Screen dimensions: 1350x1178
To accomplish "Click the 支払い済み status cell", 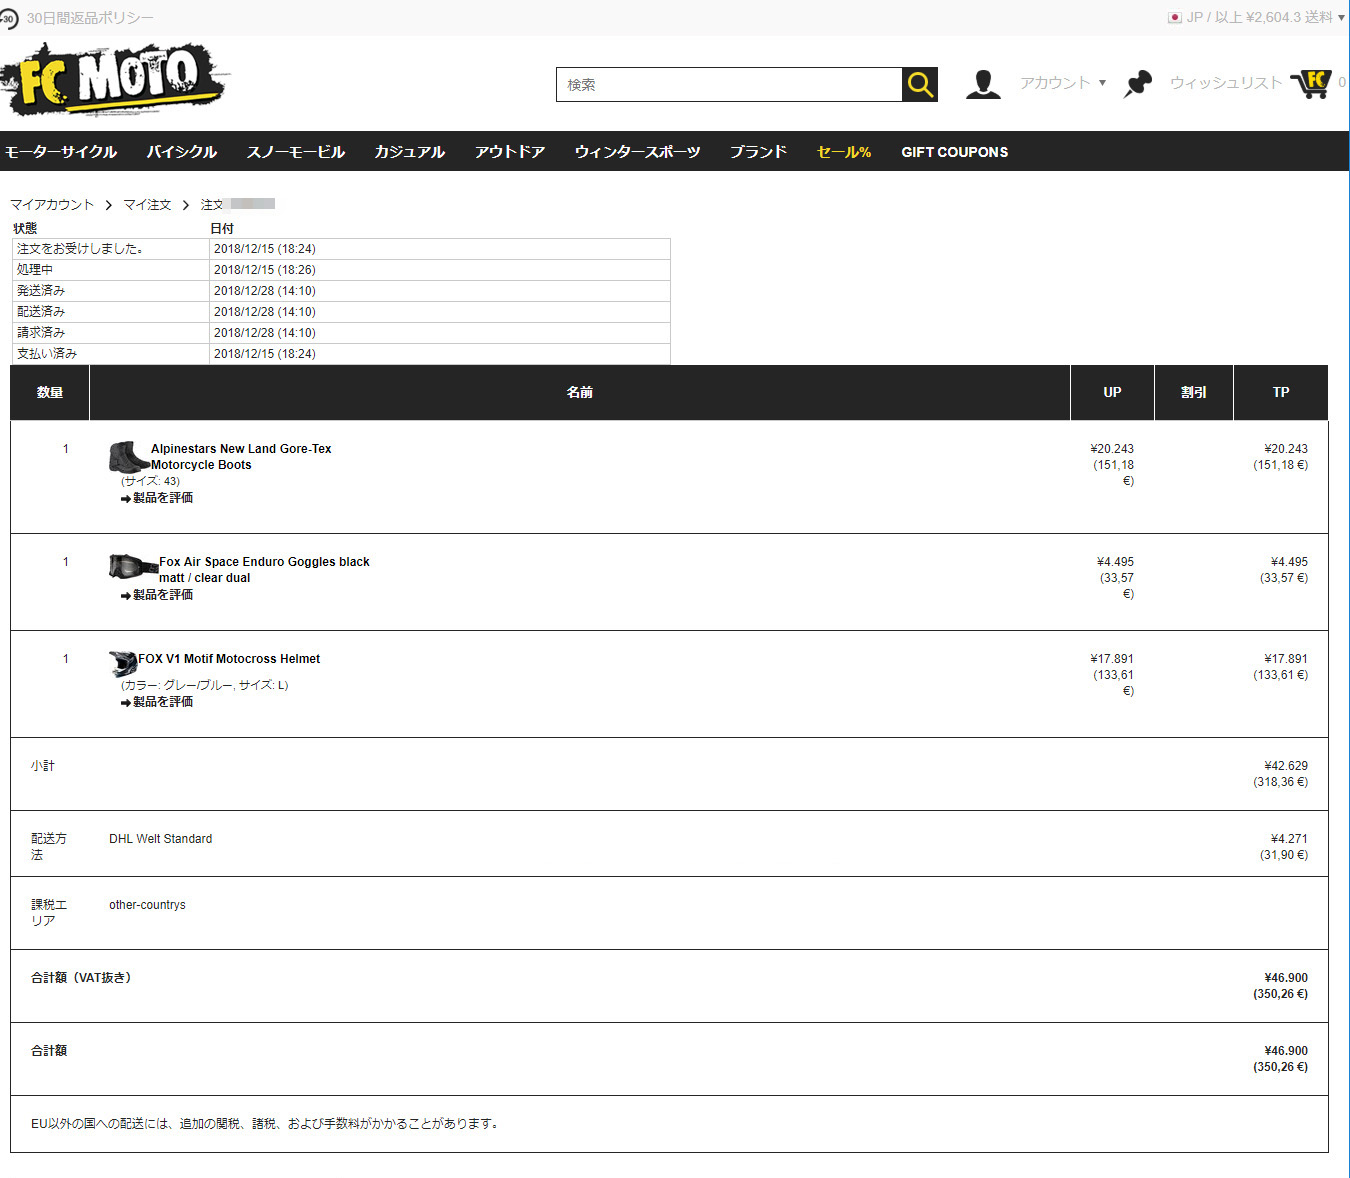I will (x=110, y=354).
